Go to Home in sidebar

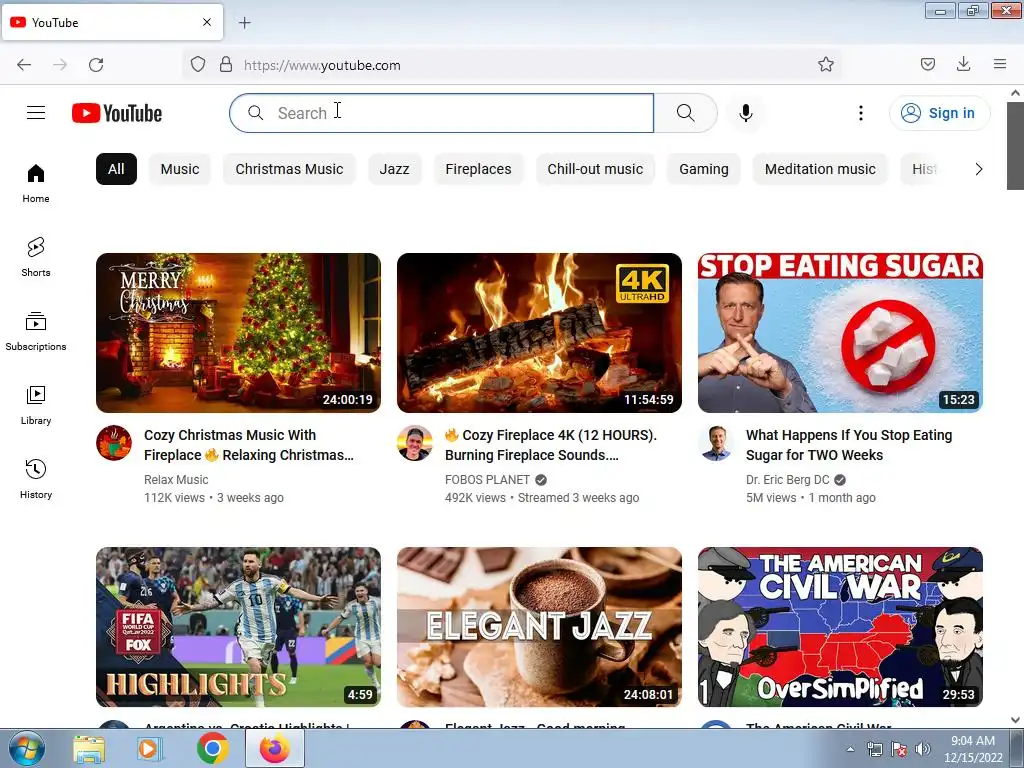36,183
